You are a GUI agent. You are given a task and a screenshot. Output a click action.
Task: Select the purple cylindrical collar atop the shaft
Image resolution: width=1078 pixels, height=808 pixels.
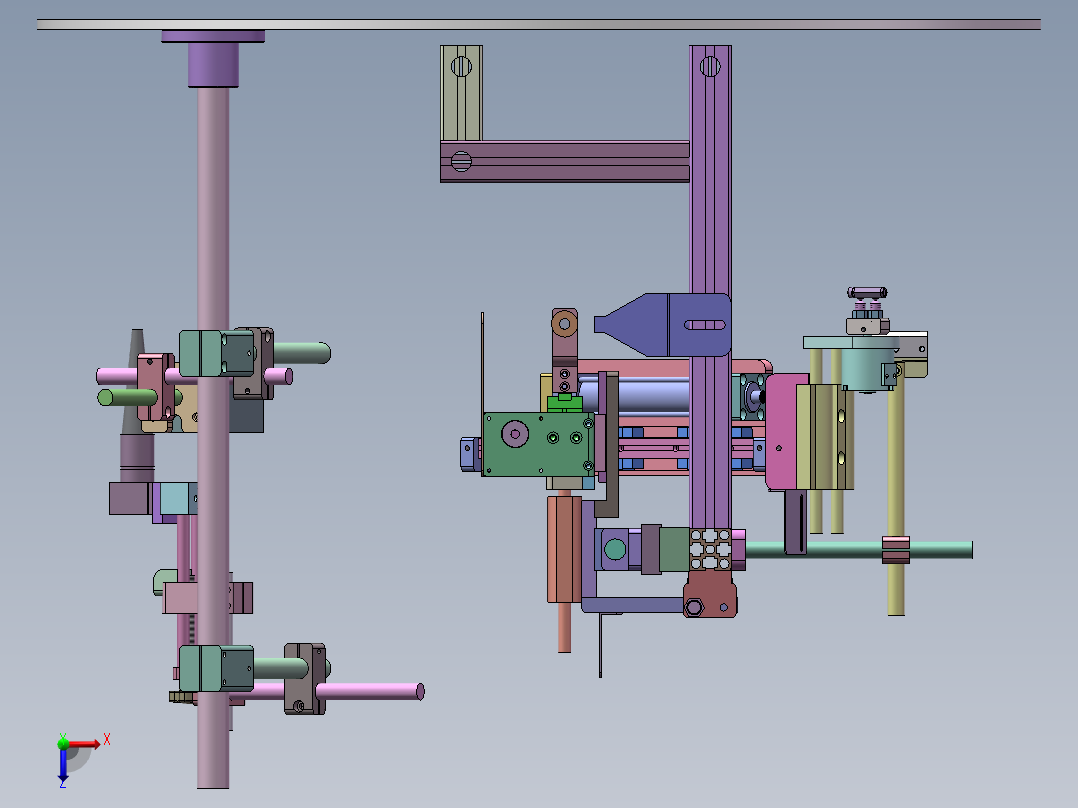click(x=213, y=65)
